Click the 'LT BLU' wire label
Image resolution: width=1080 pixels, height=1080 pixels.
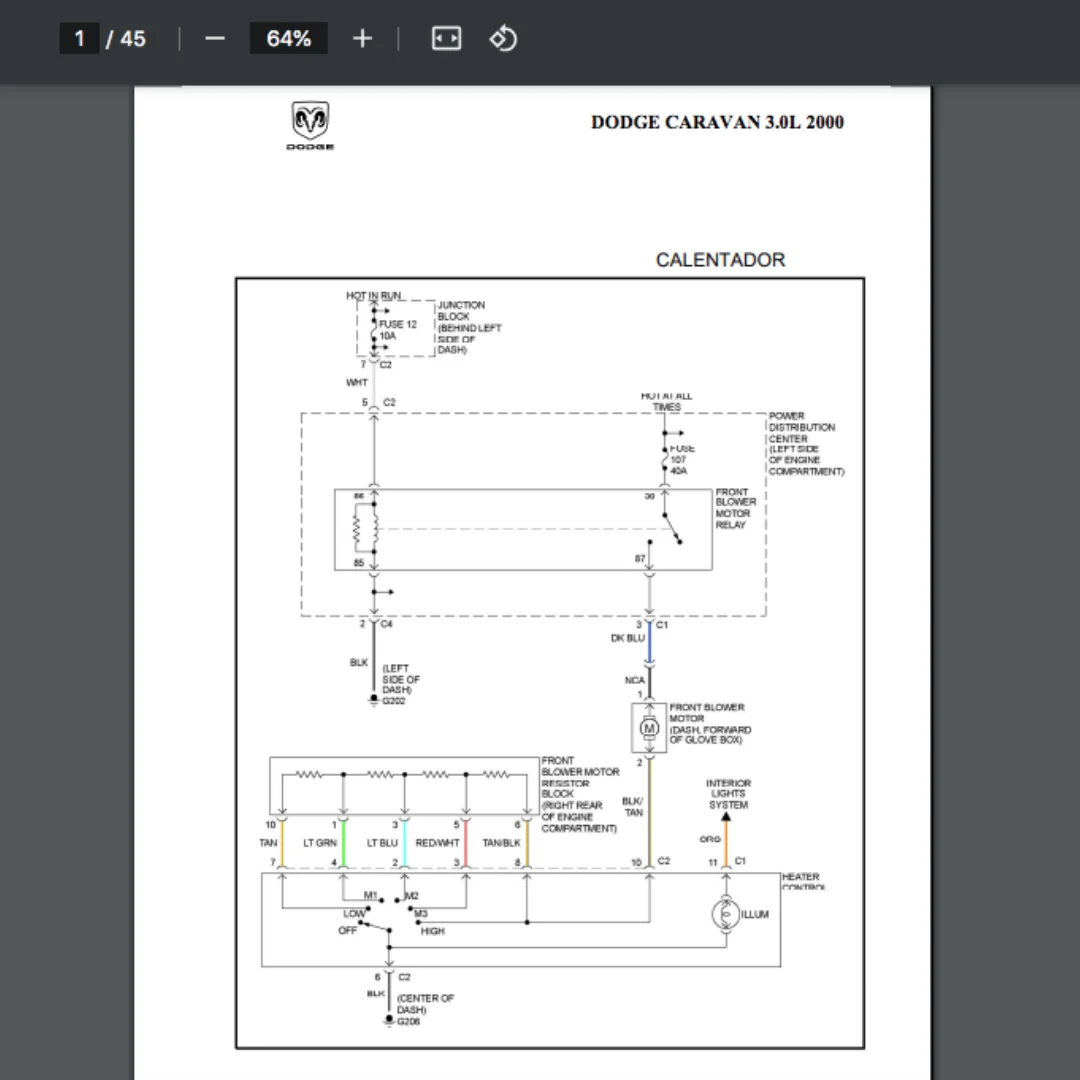(382, 843)
